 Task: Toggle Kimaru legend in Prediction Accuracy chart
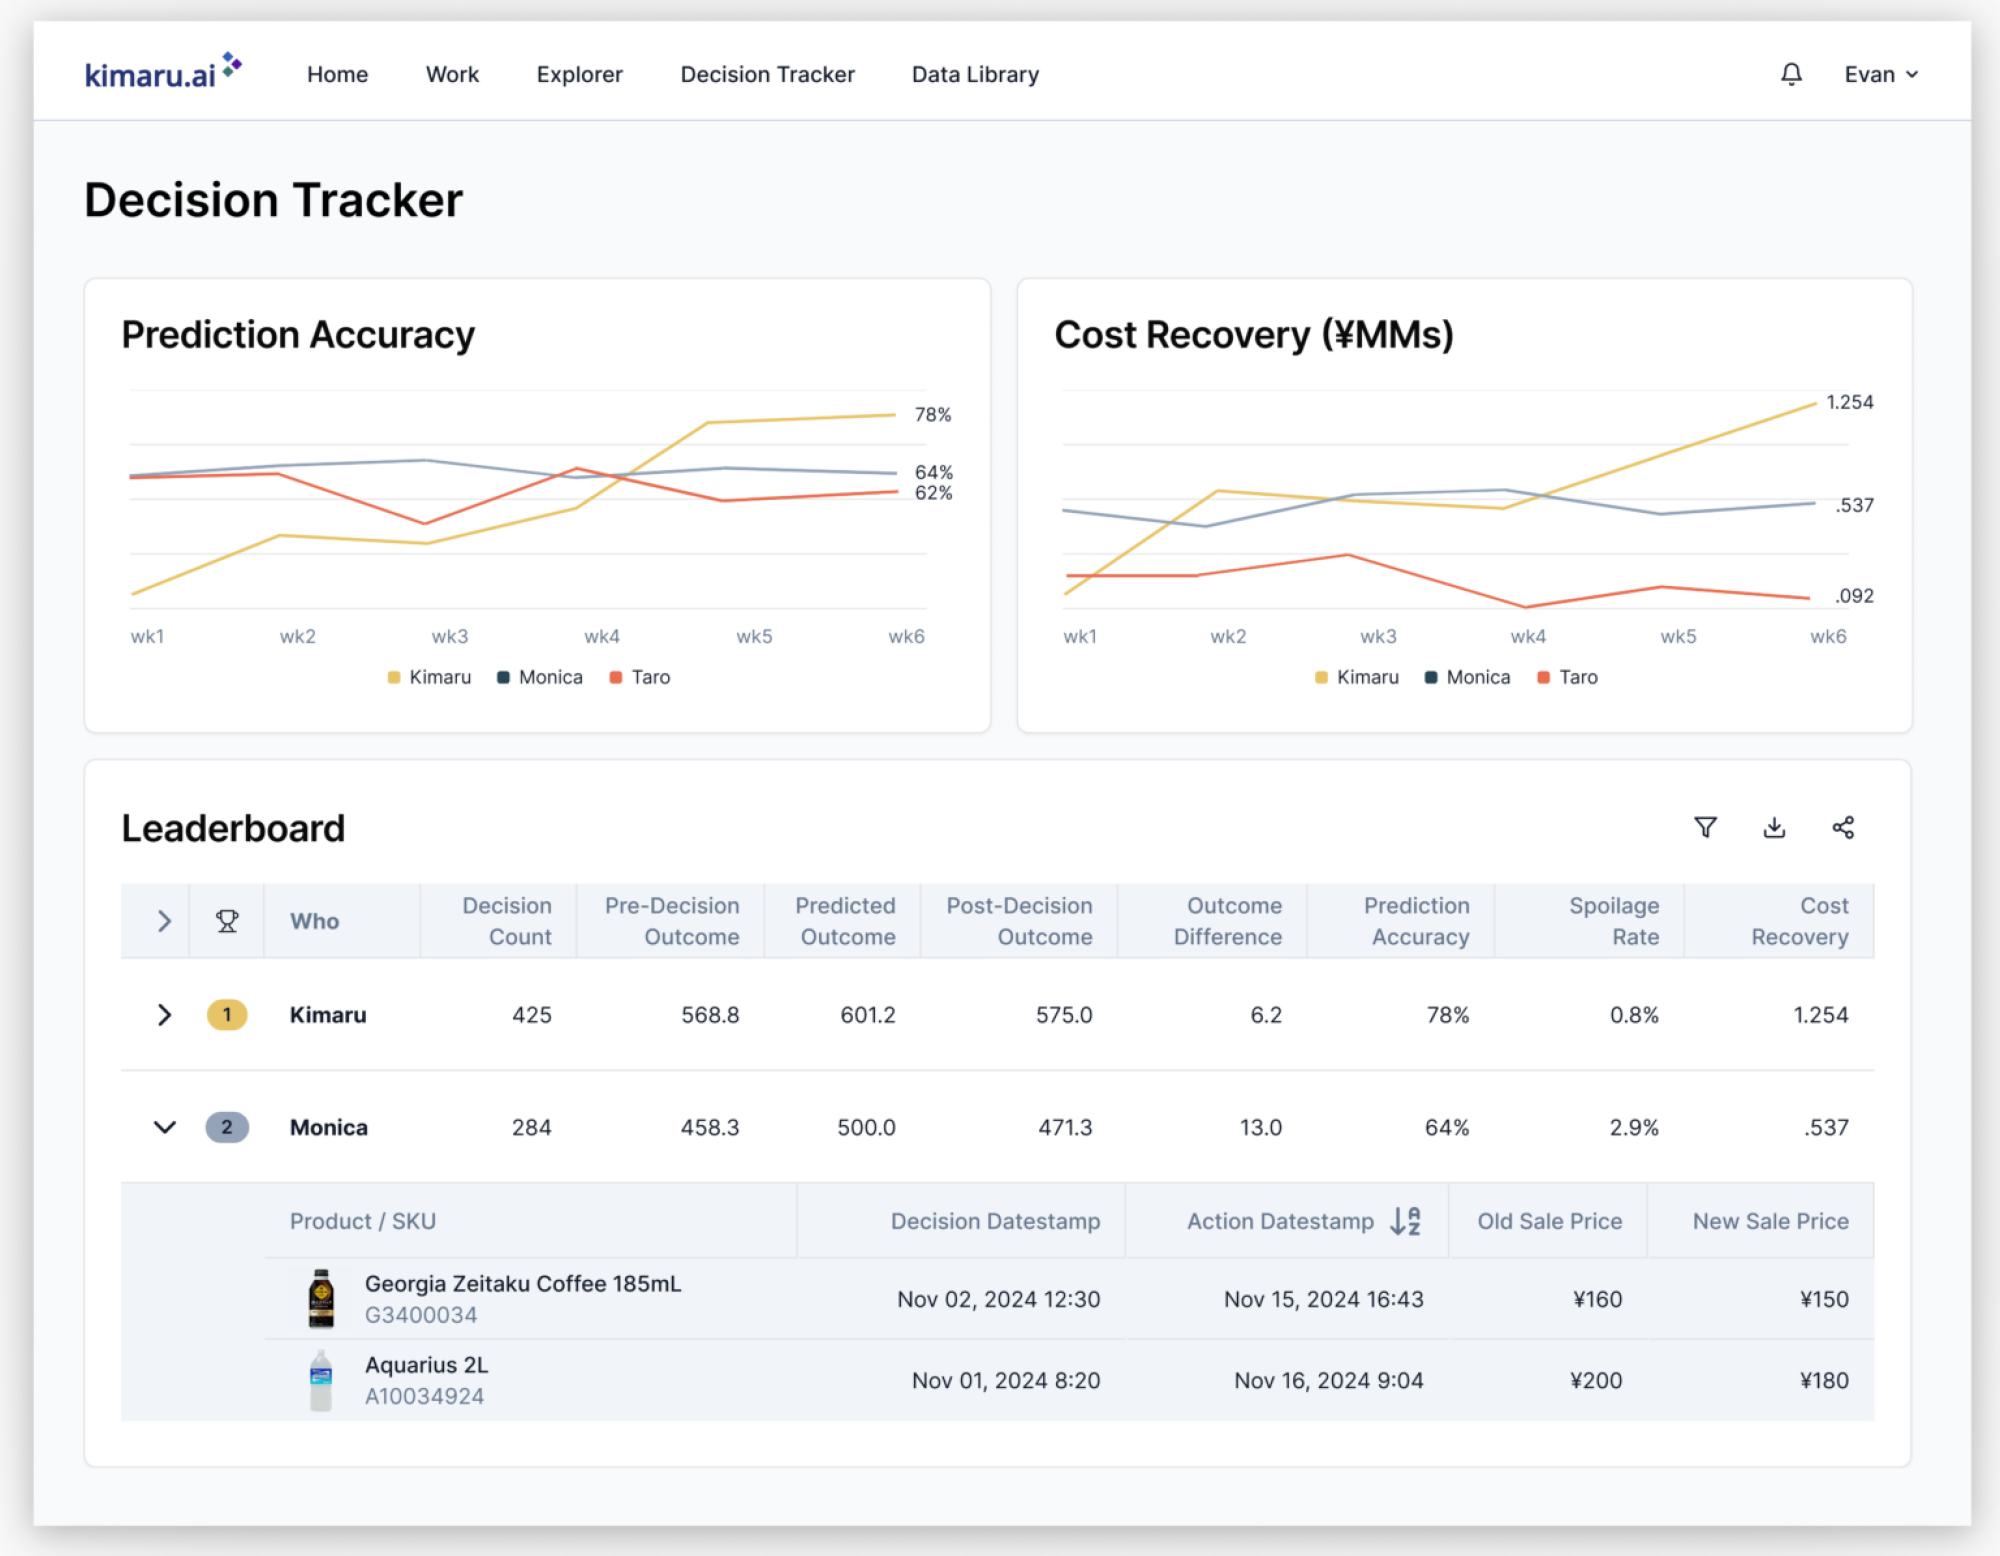(x=429, y=677)
